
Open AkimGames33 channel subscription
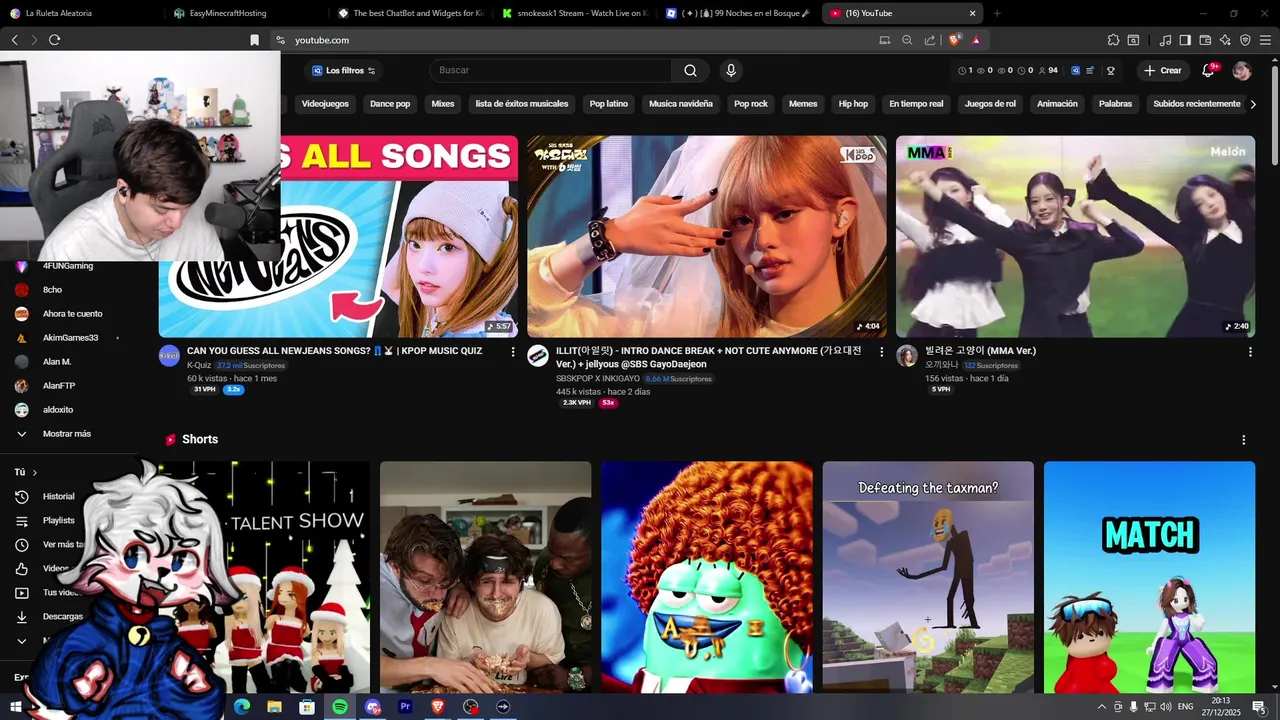(70, 338)
